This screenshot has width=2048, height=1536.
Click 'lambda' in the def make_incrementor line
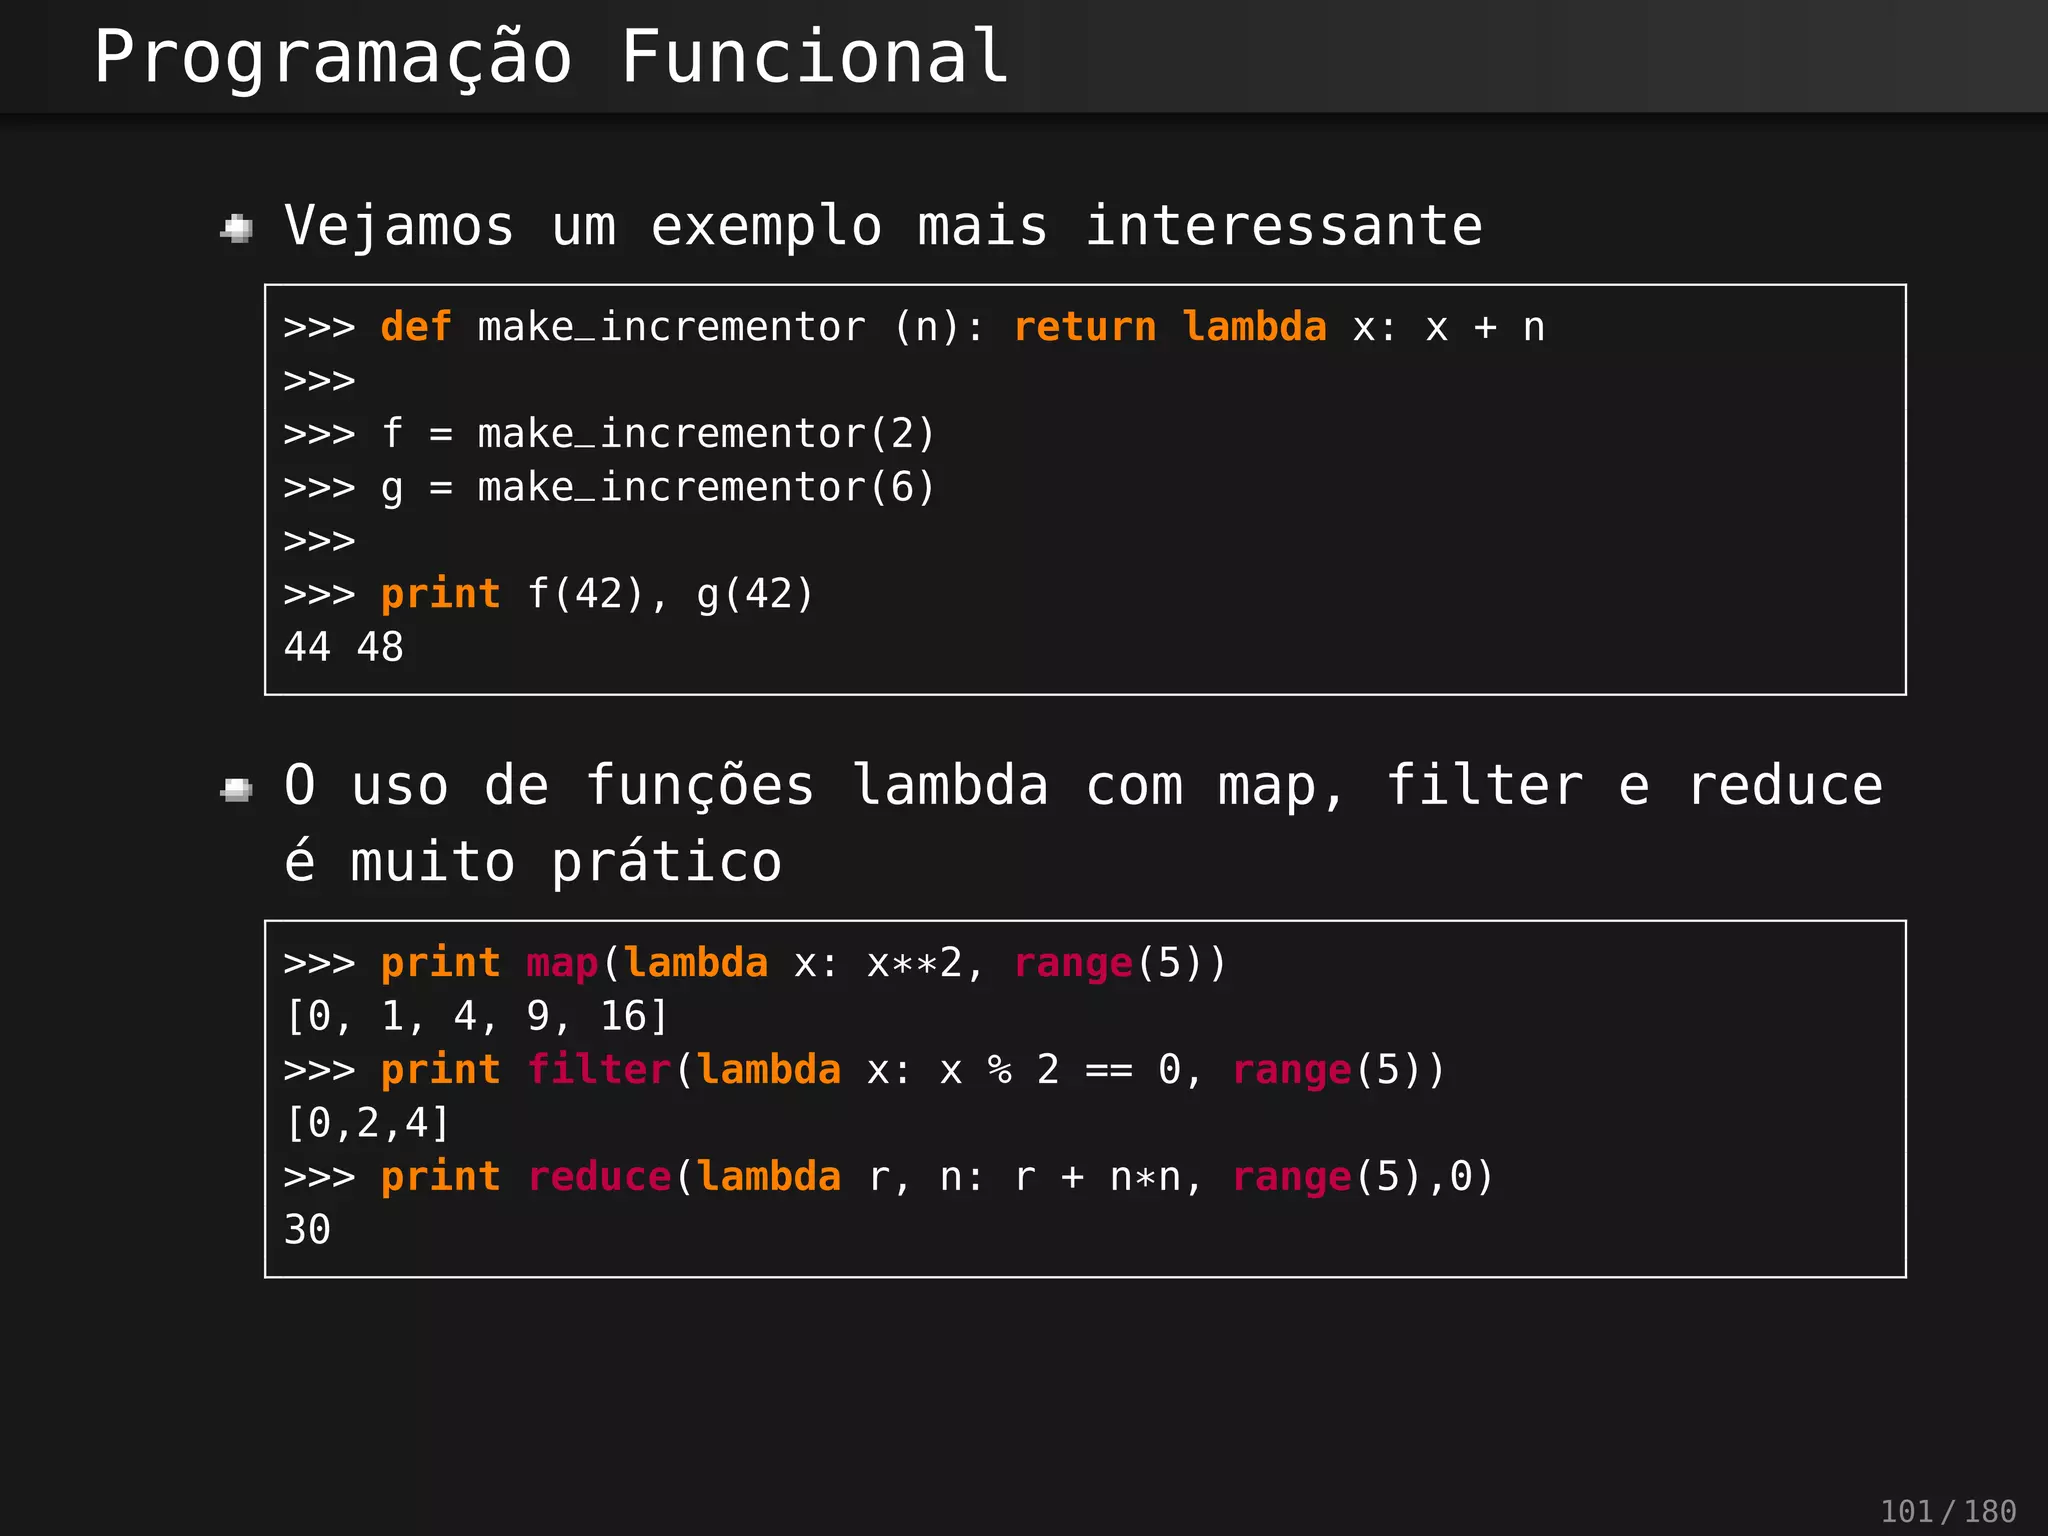tap(1255, 328)
